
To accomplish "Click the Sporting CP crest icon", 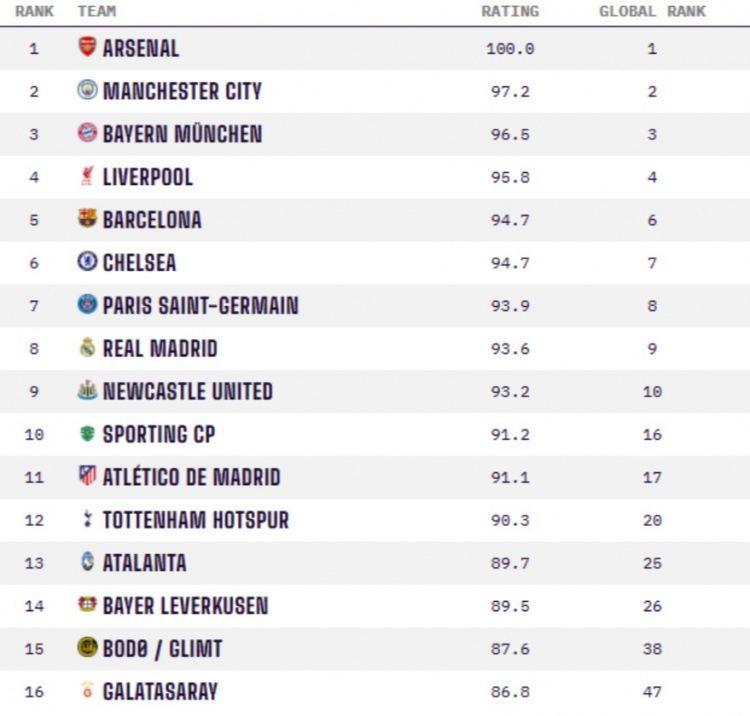I will pyautogui.click(x=87, y=434).
